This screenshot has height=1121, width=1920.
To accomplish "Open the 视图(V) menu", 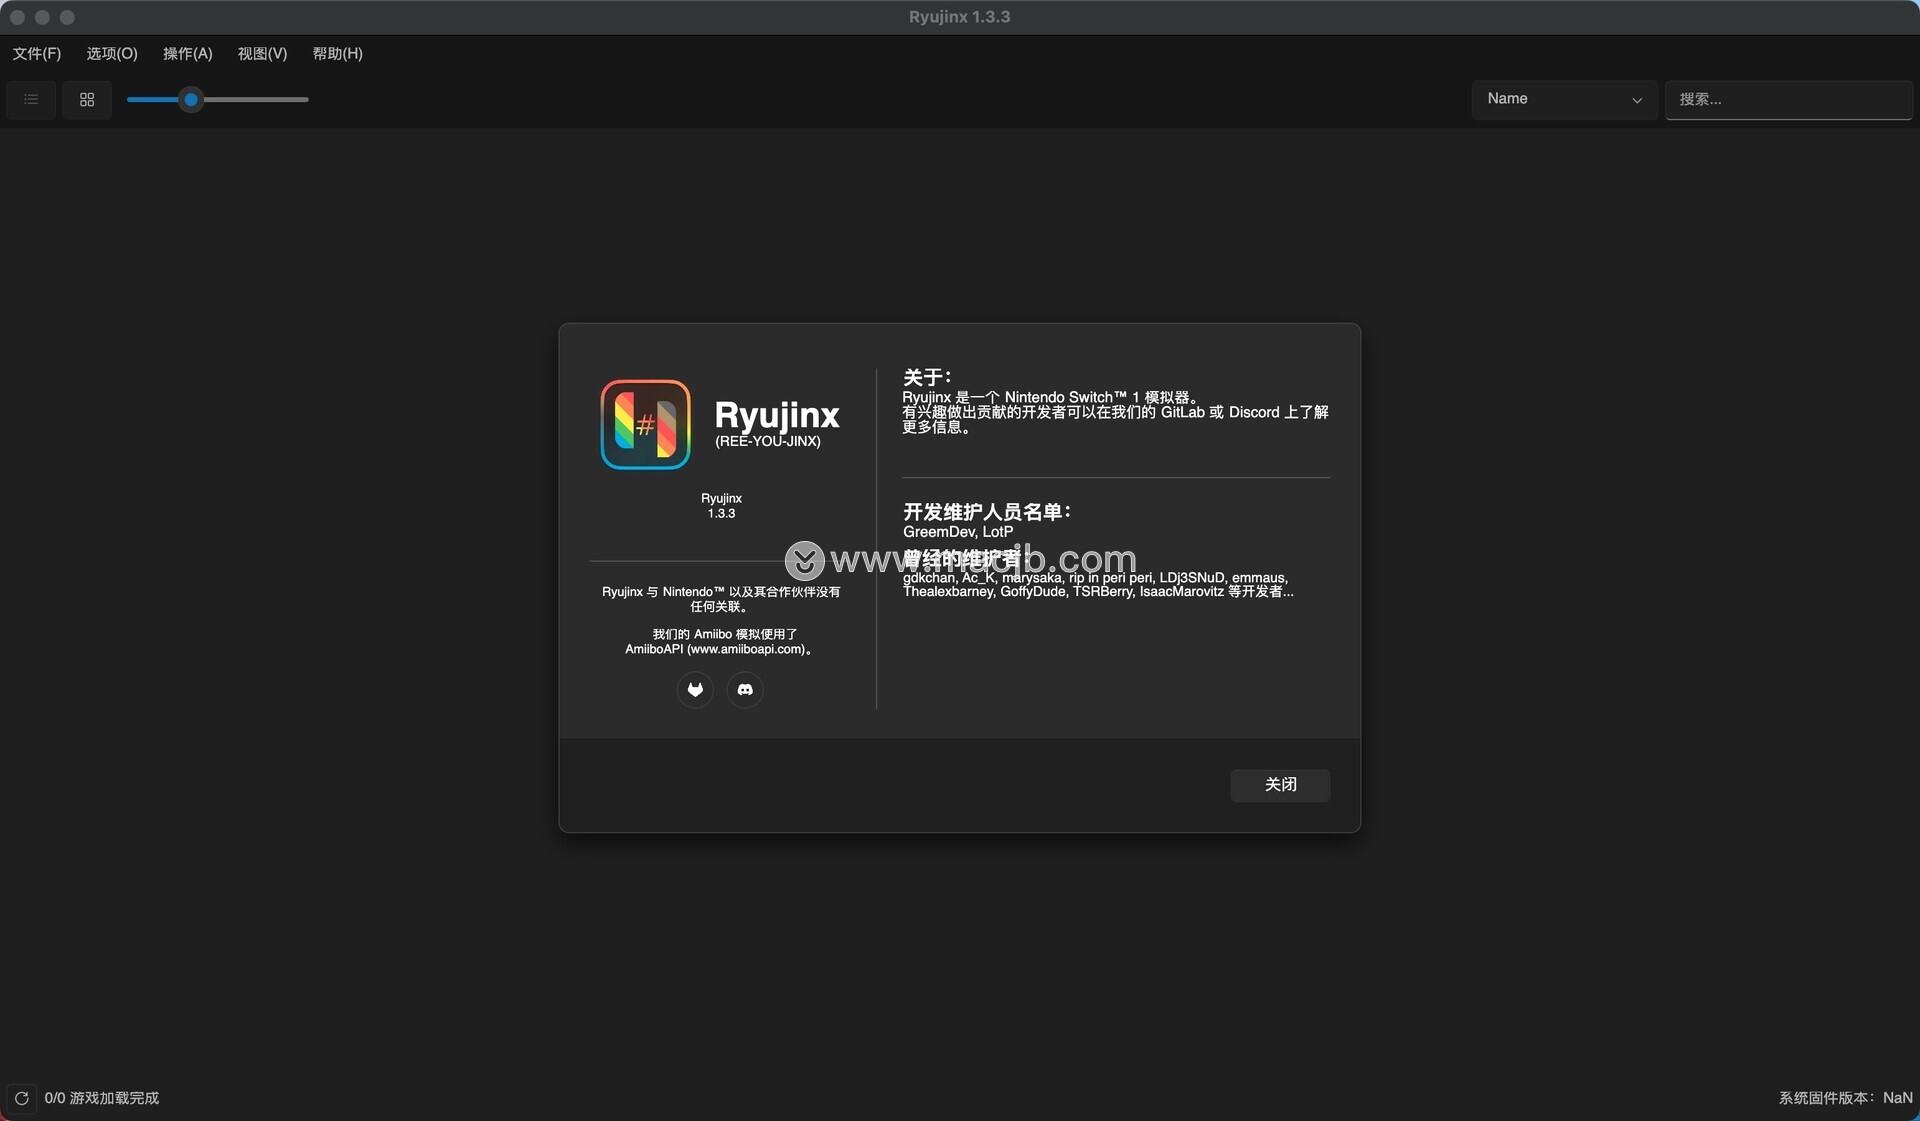I will [262, 54].
